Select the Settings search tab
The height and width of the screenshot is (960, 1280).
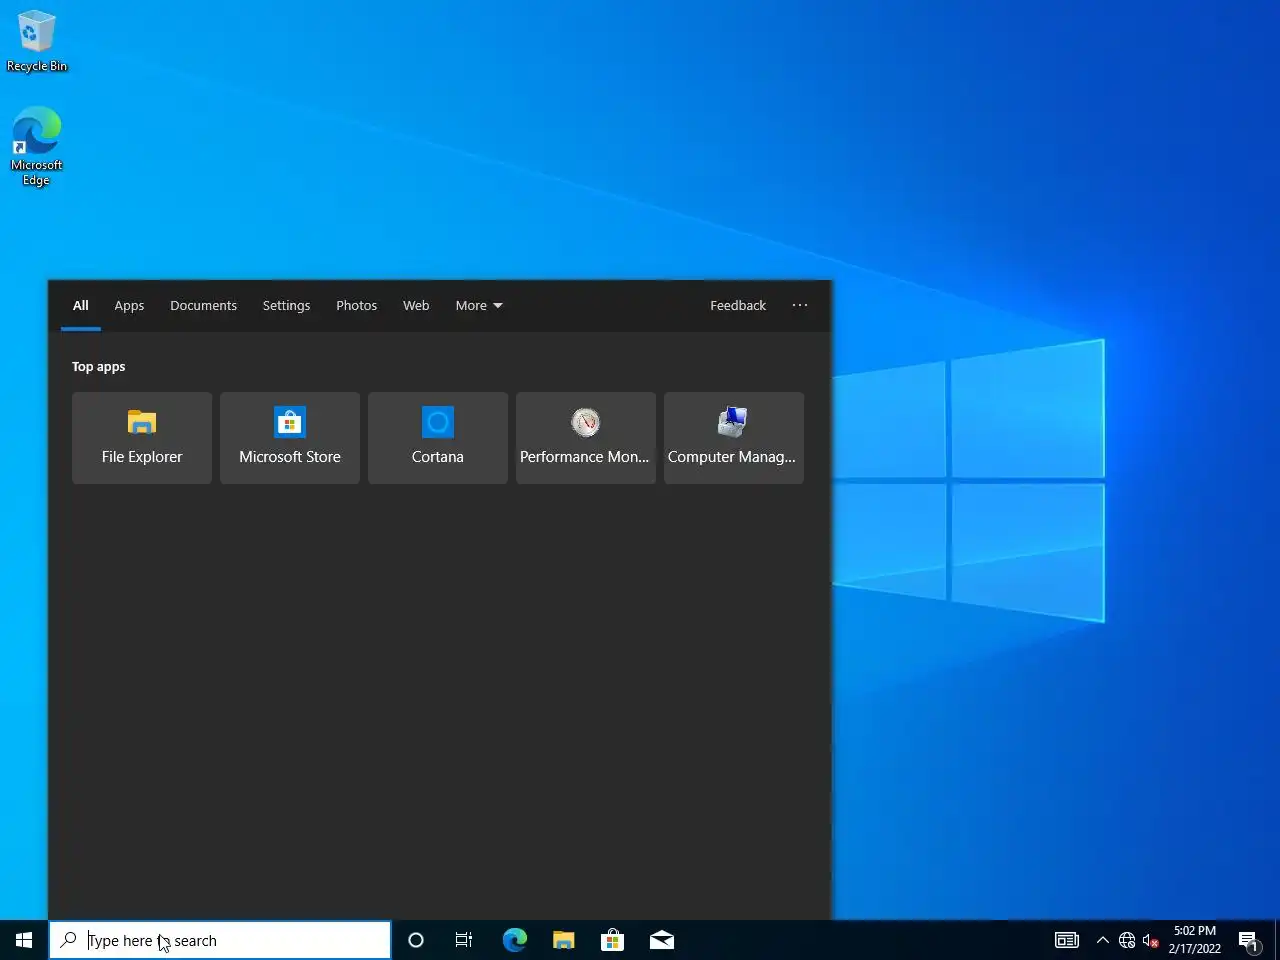point(286,305)
